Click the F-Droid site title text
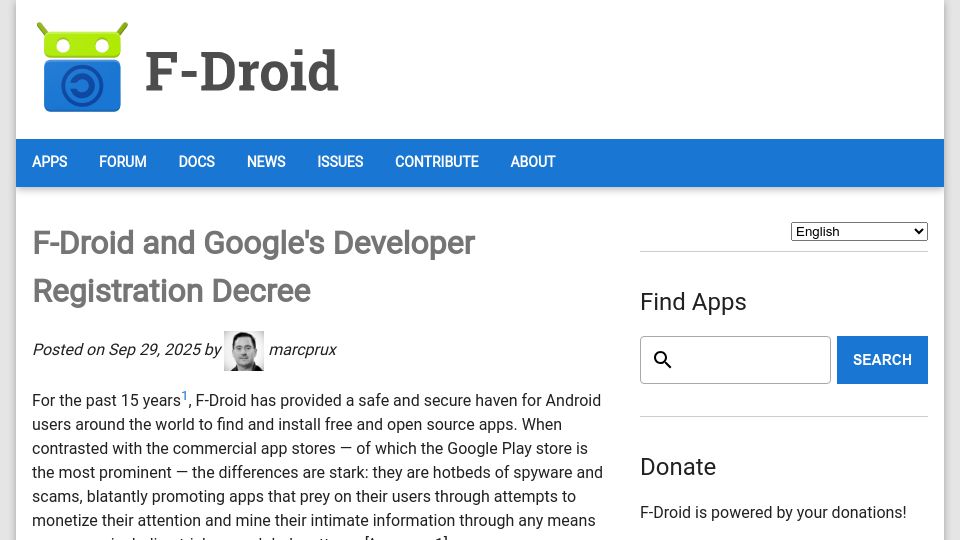This screenshot has height=540, width=960. (242, 72)
